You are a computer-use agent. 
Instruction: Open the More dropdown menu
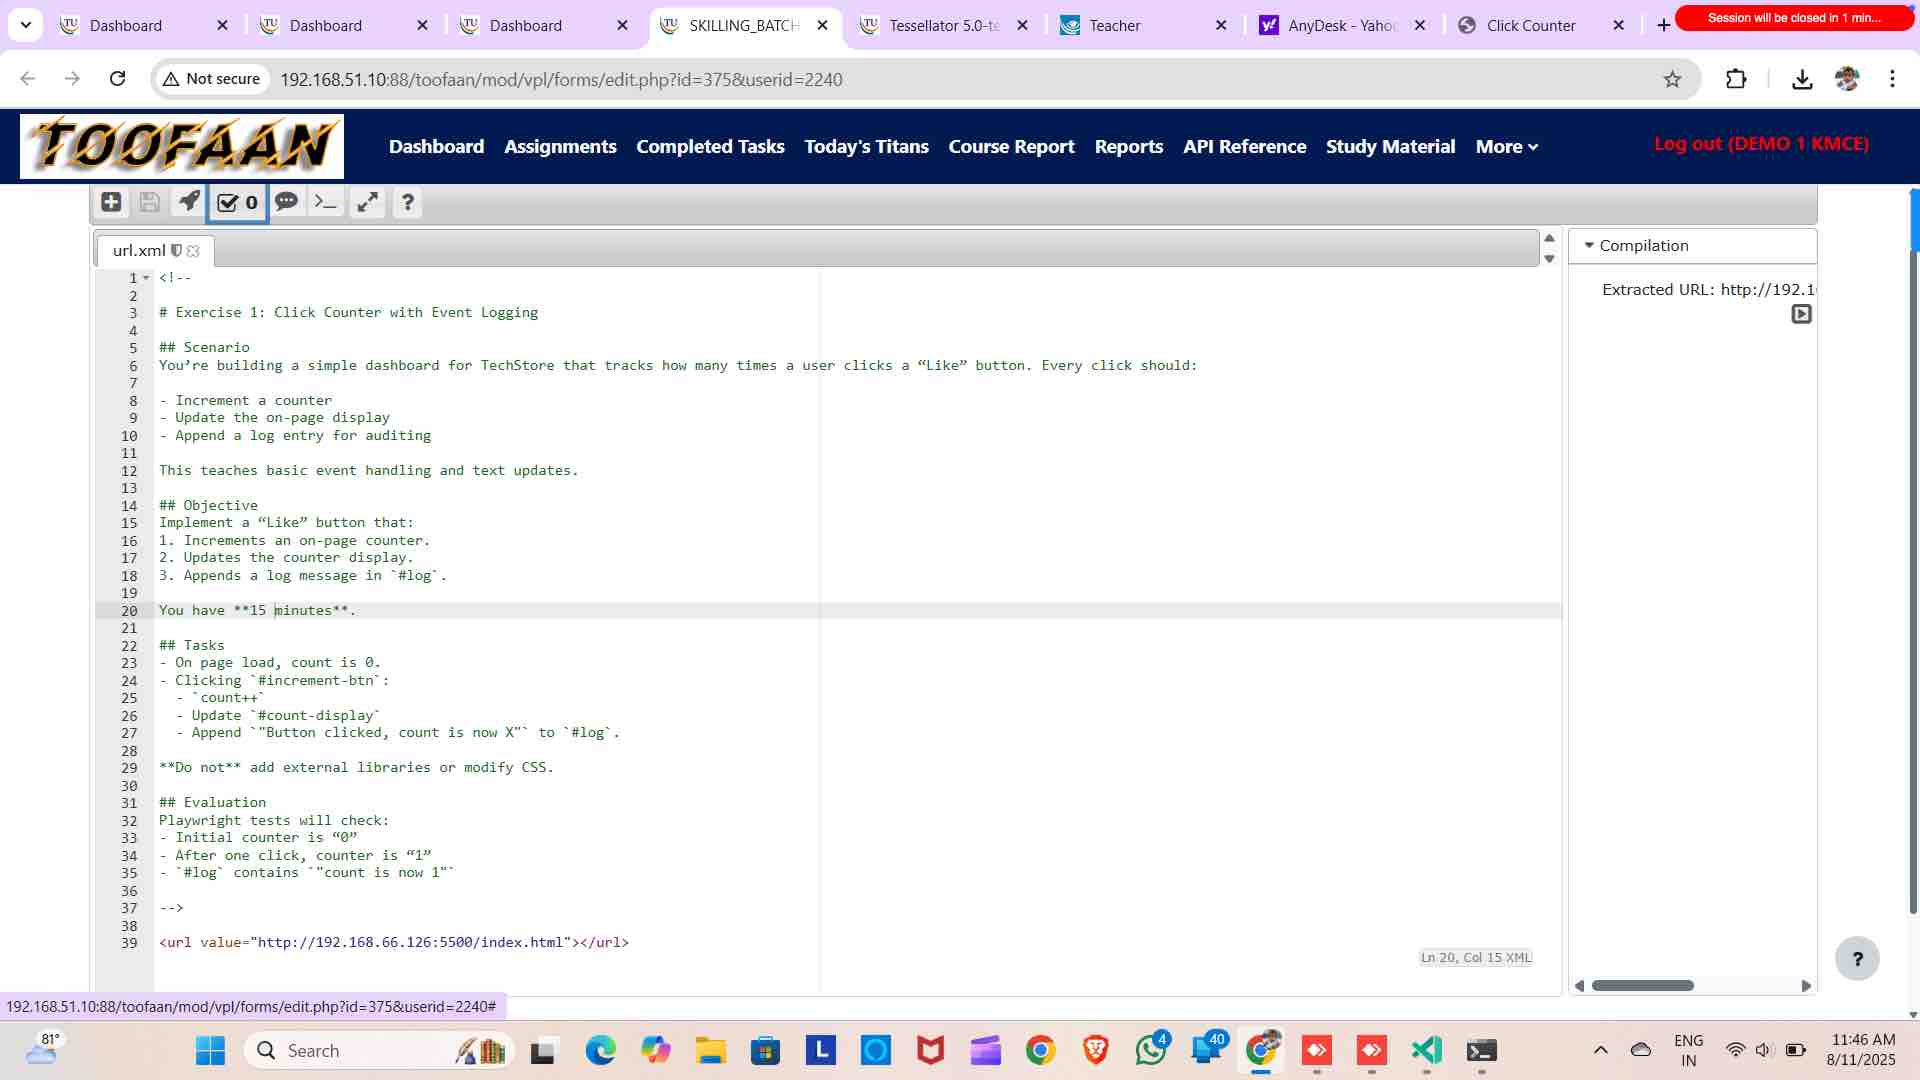pyautogui.click(x=1506, y=146)
